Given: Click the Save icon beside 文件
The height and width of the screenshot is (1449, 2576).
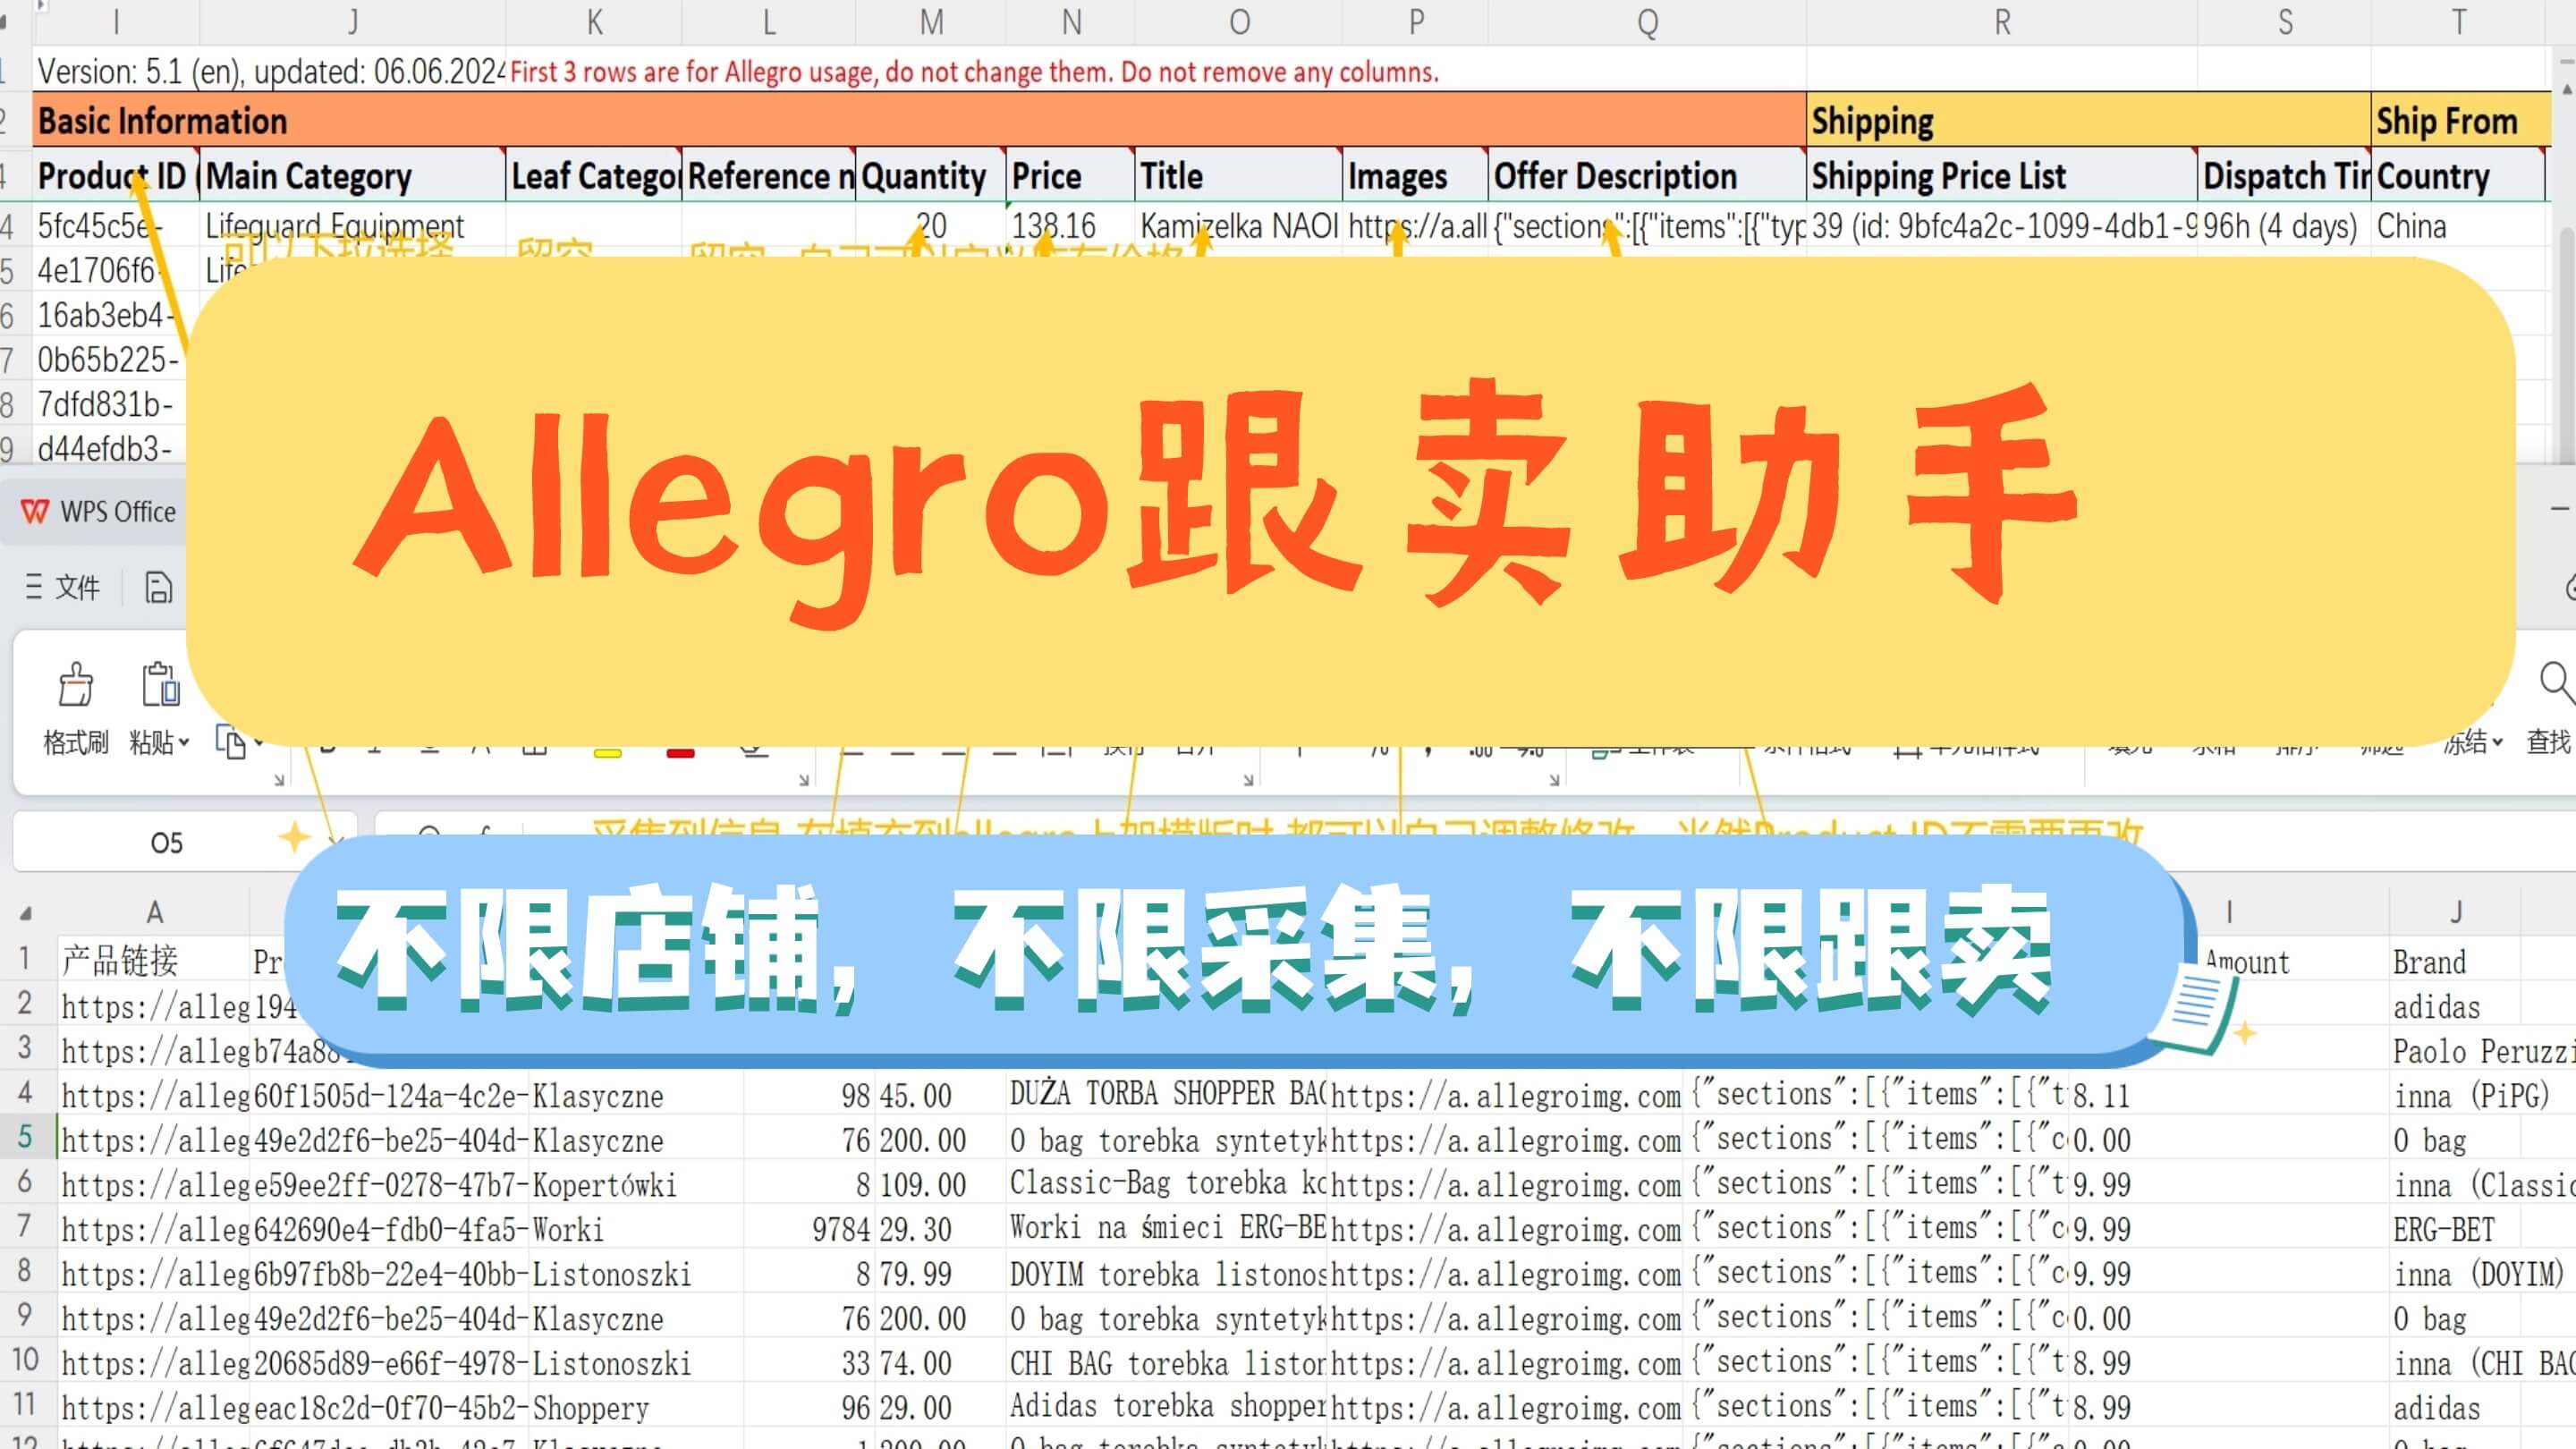Looking at the screenshot, I should point(158,587).
